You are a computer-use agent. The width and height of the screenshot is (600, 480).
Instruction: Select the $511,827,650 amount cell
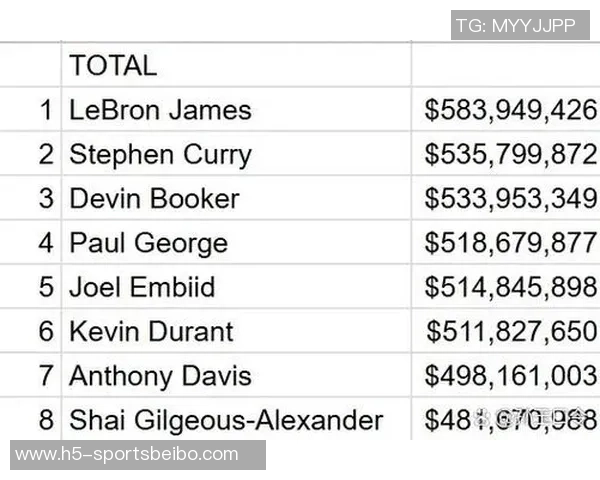(510, 331)
